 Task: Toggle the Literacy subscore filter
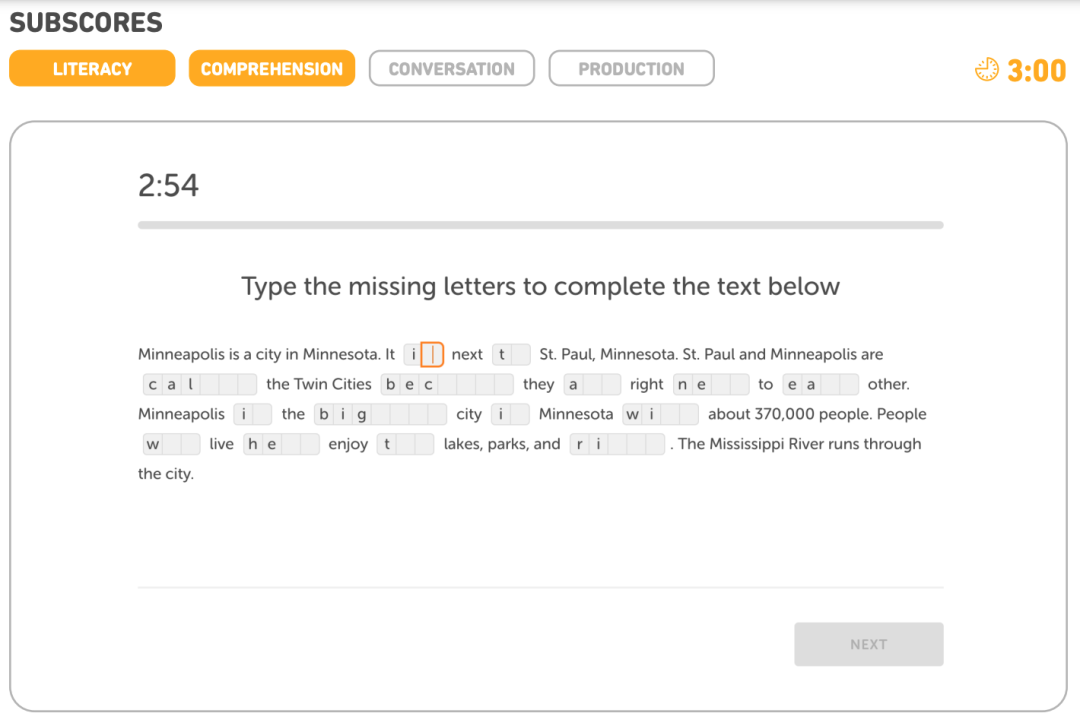click(92, 69)
